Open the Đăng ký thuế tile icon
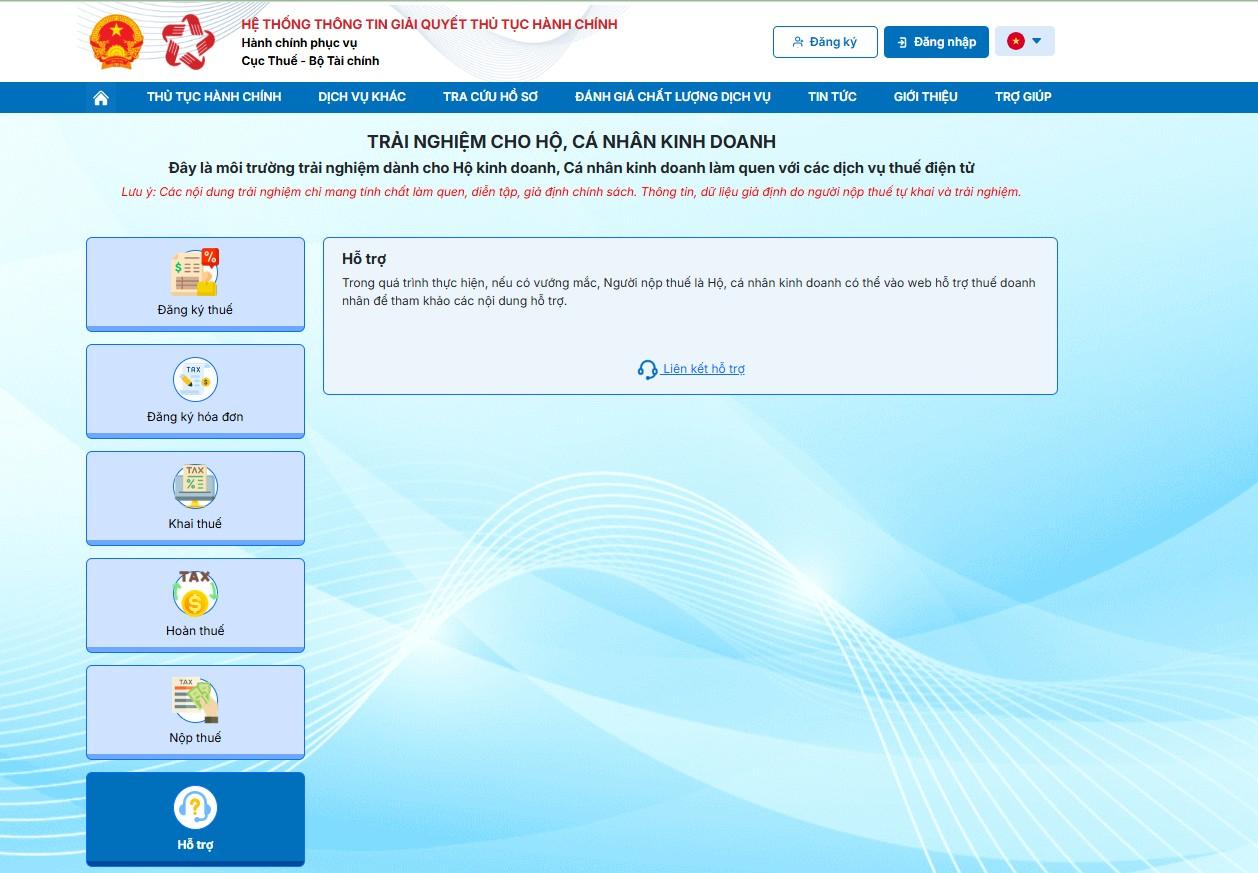This screenshot has width=1258, height=873. [x=195, y=273]
